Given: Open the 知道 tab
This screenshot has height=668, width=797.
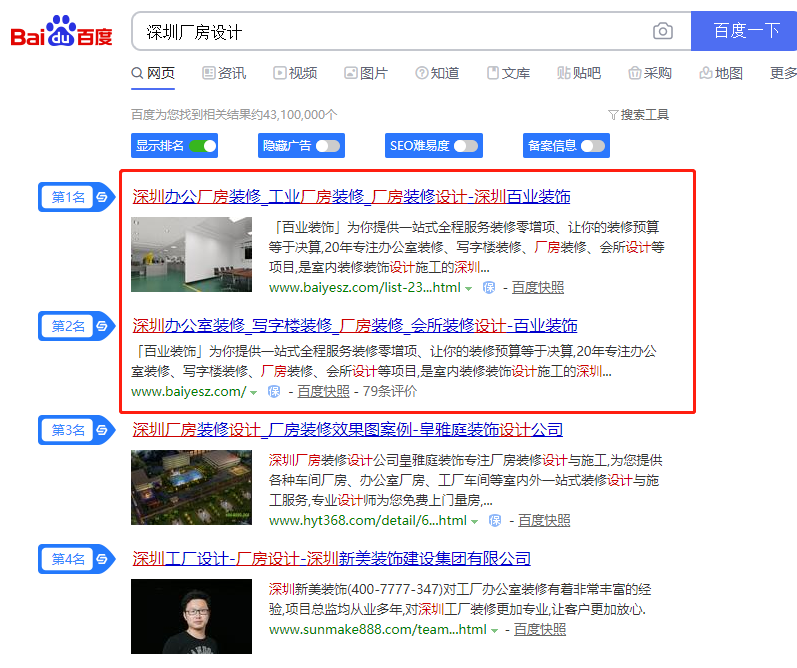Looking at the screenshot, I should click(437, 74).
